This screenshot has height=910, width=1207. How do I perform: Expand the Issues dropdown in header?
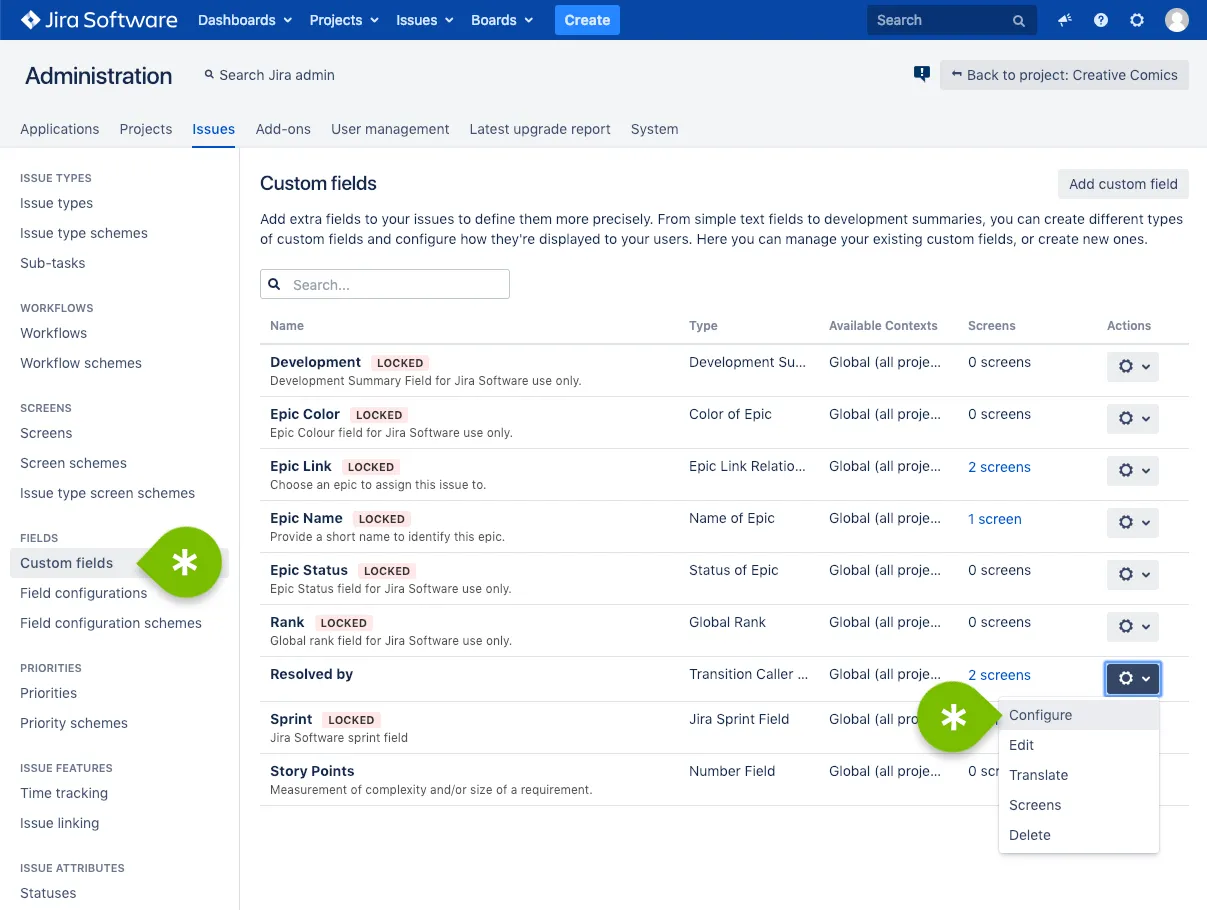[425, 20]
